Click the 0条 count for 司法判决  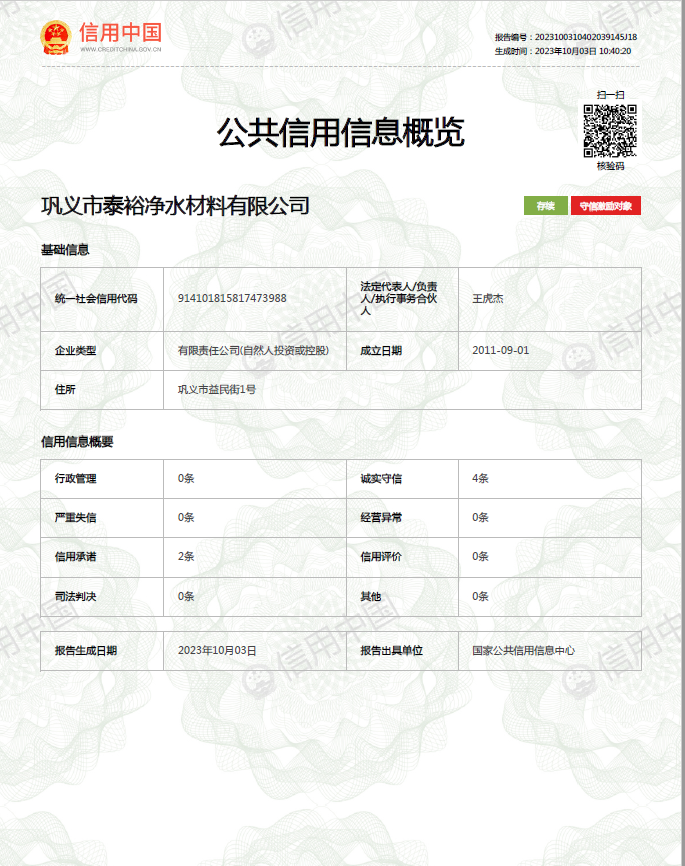[x=186, y=596]
